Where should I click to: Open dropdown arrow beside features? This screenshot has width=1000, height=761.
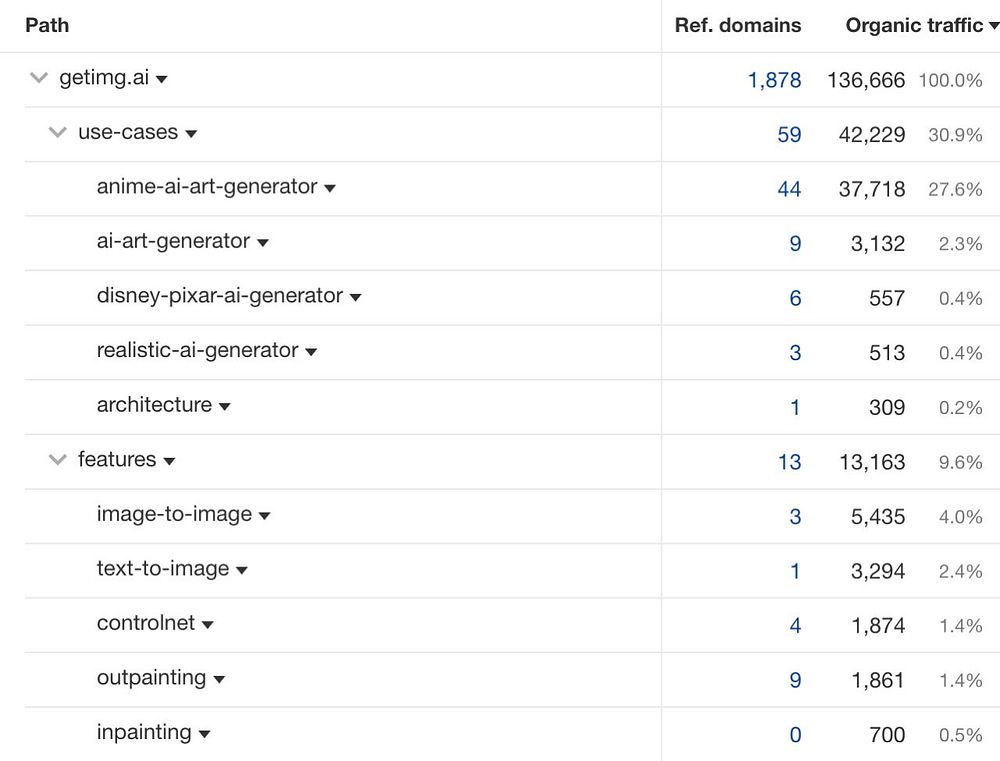click(x=169, y=461)
